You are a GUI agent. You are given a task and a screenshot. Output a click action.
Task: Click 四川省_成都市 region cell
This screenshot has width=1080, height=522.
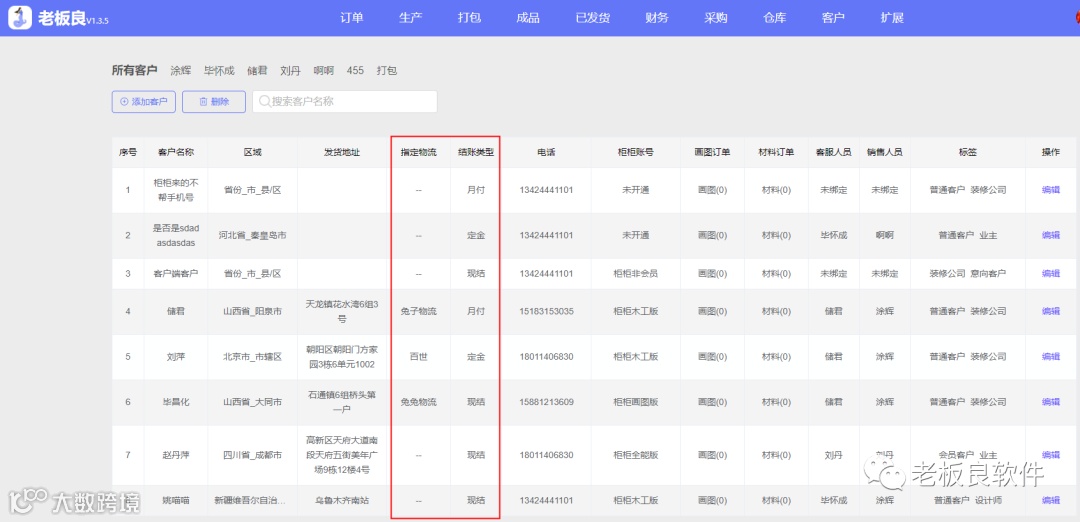point(253,455)
